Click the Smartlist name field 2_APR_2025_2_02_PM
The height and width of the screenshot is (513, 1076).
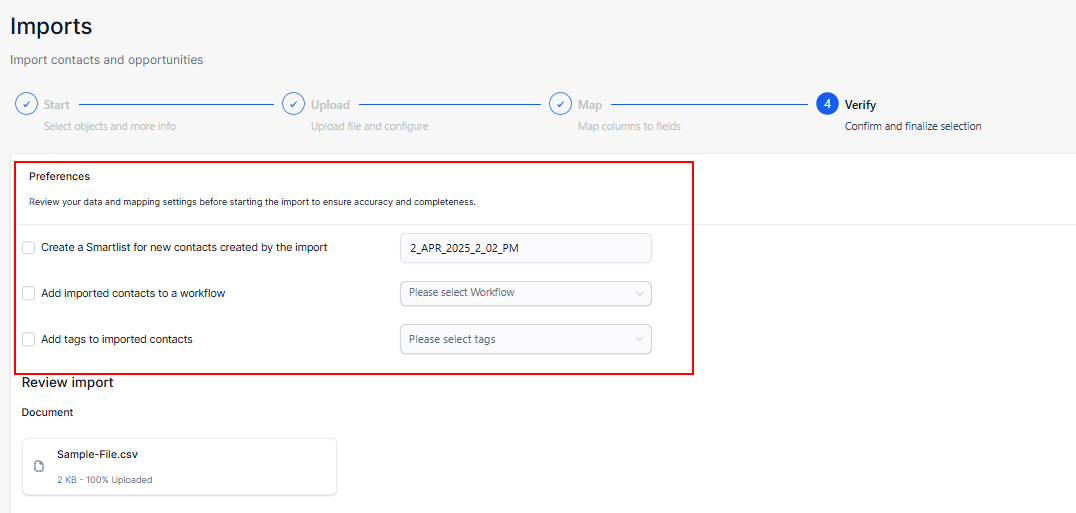(526, 248)
